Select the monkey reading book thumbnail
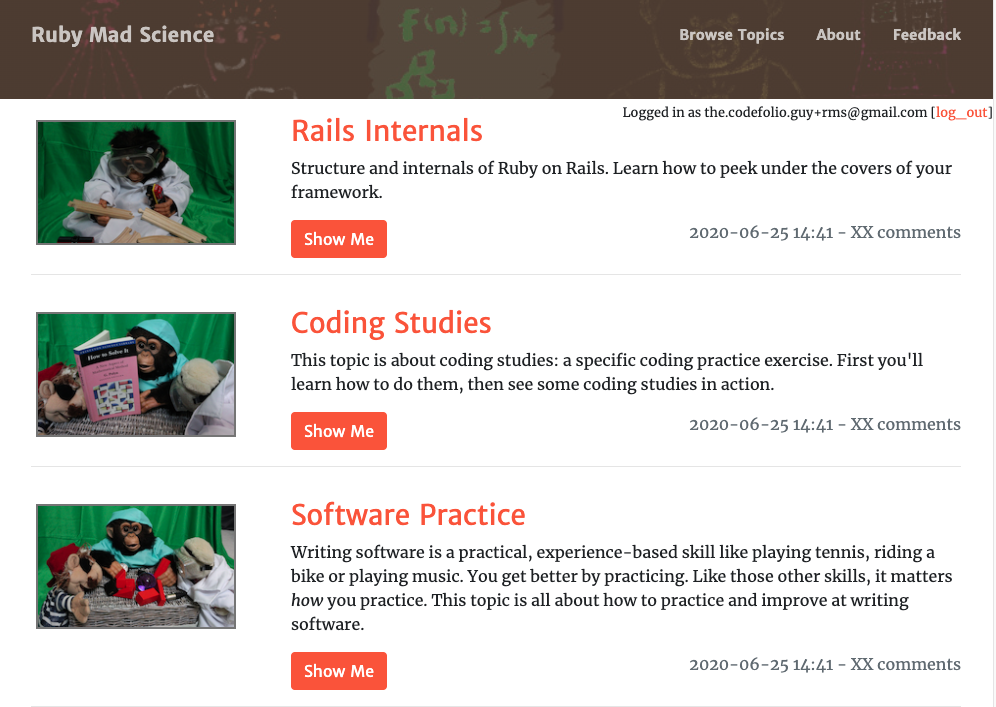The width and height of the screenshot is (996, 707). pos(136,374)
